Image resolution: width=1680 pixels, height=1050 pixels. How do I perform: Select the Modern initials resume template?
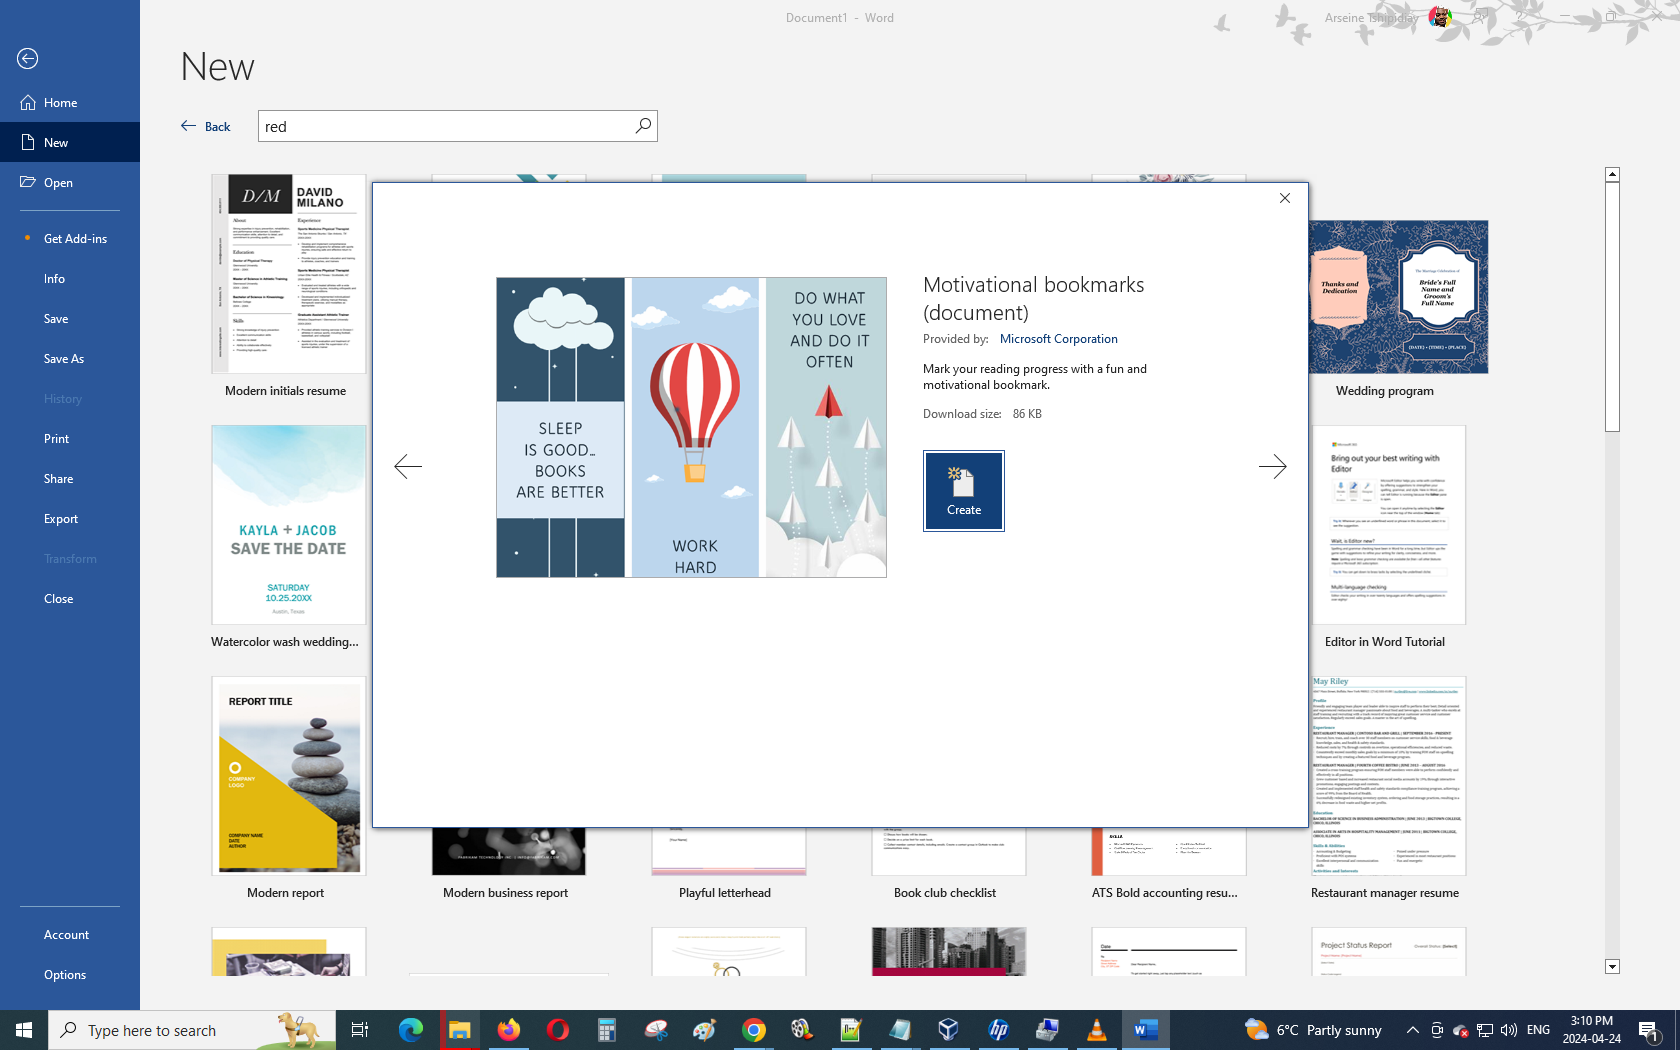coord(288,275)
